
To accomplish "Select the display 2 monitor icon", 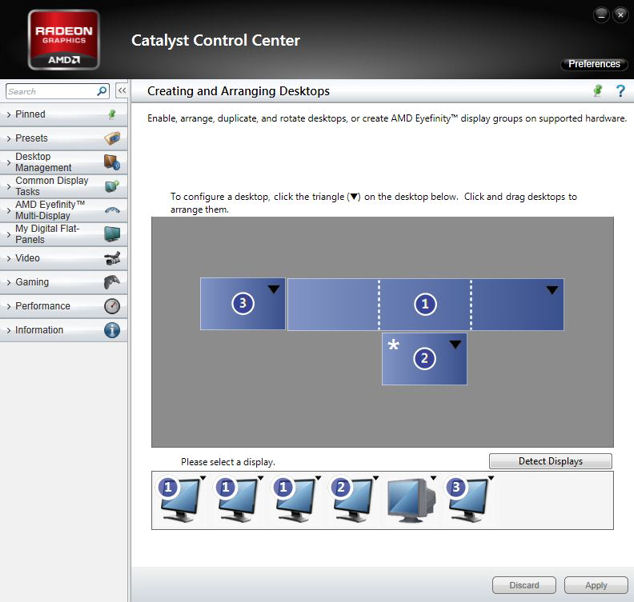I will click(352, 500).
